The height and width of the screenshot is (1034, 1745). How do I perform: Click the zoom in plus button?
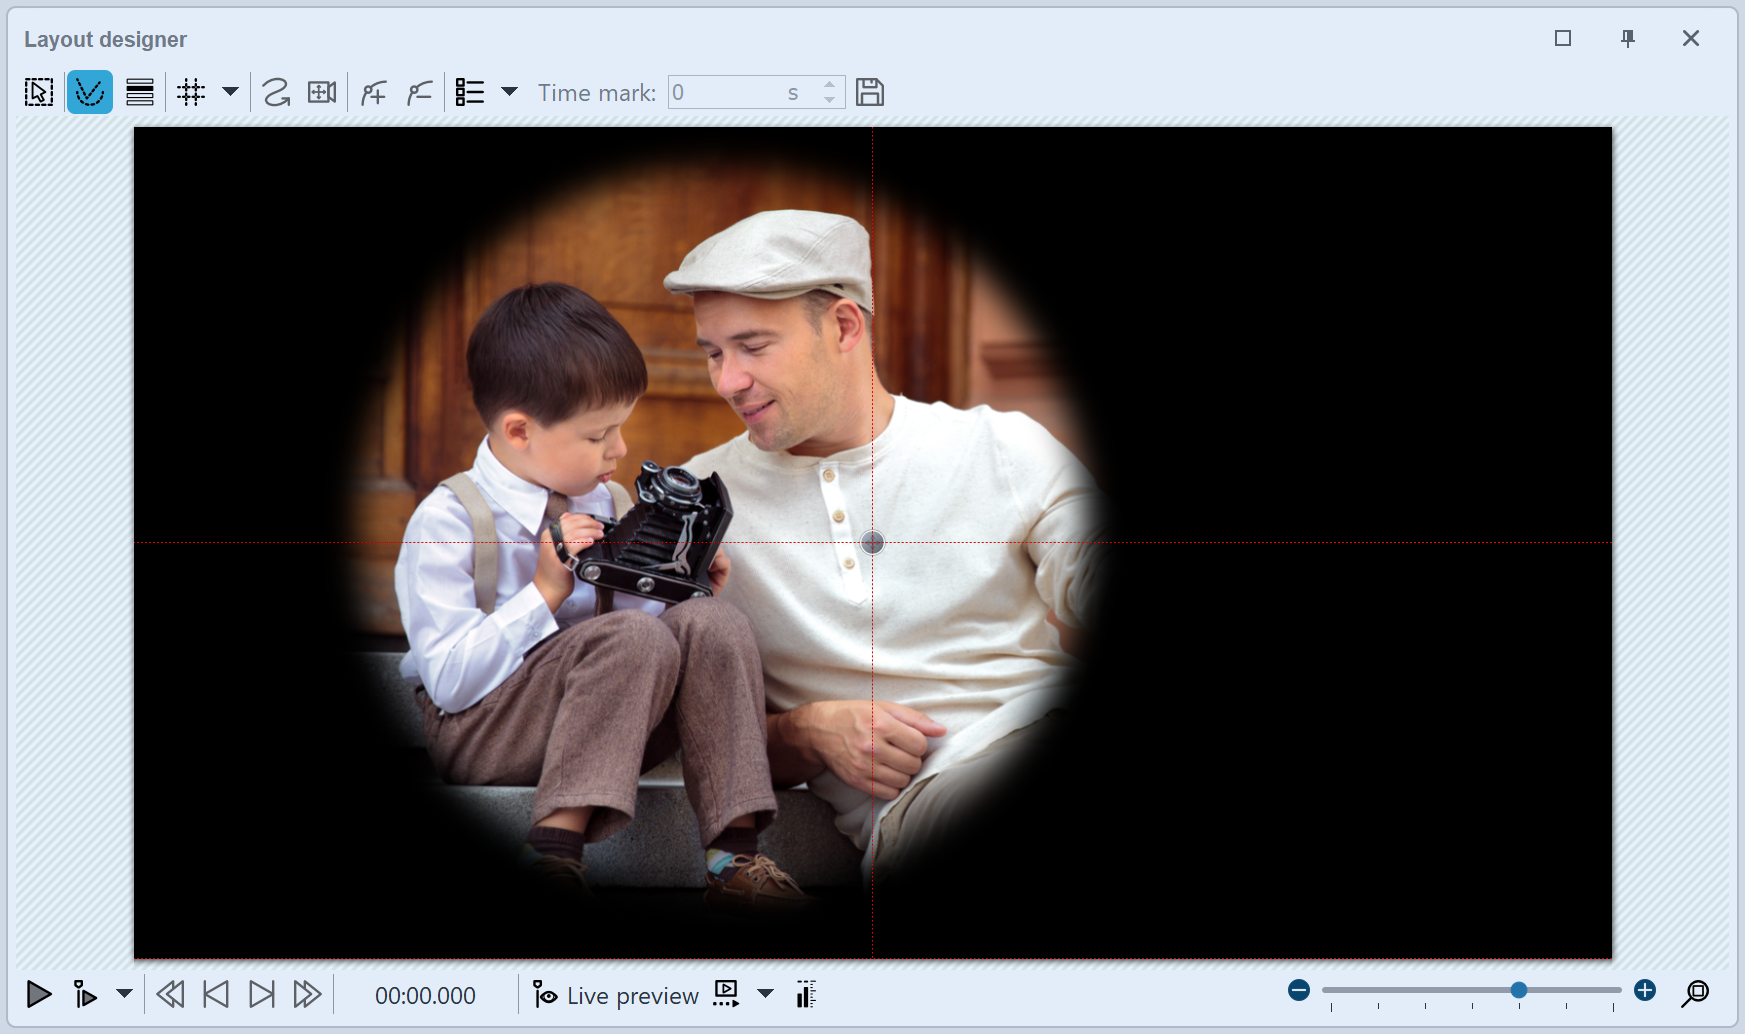[1645, 991]
